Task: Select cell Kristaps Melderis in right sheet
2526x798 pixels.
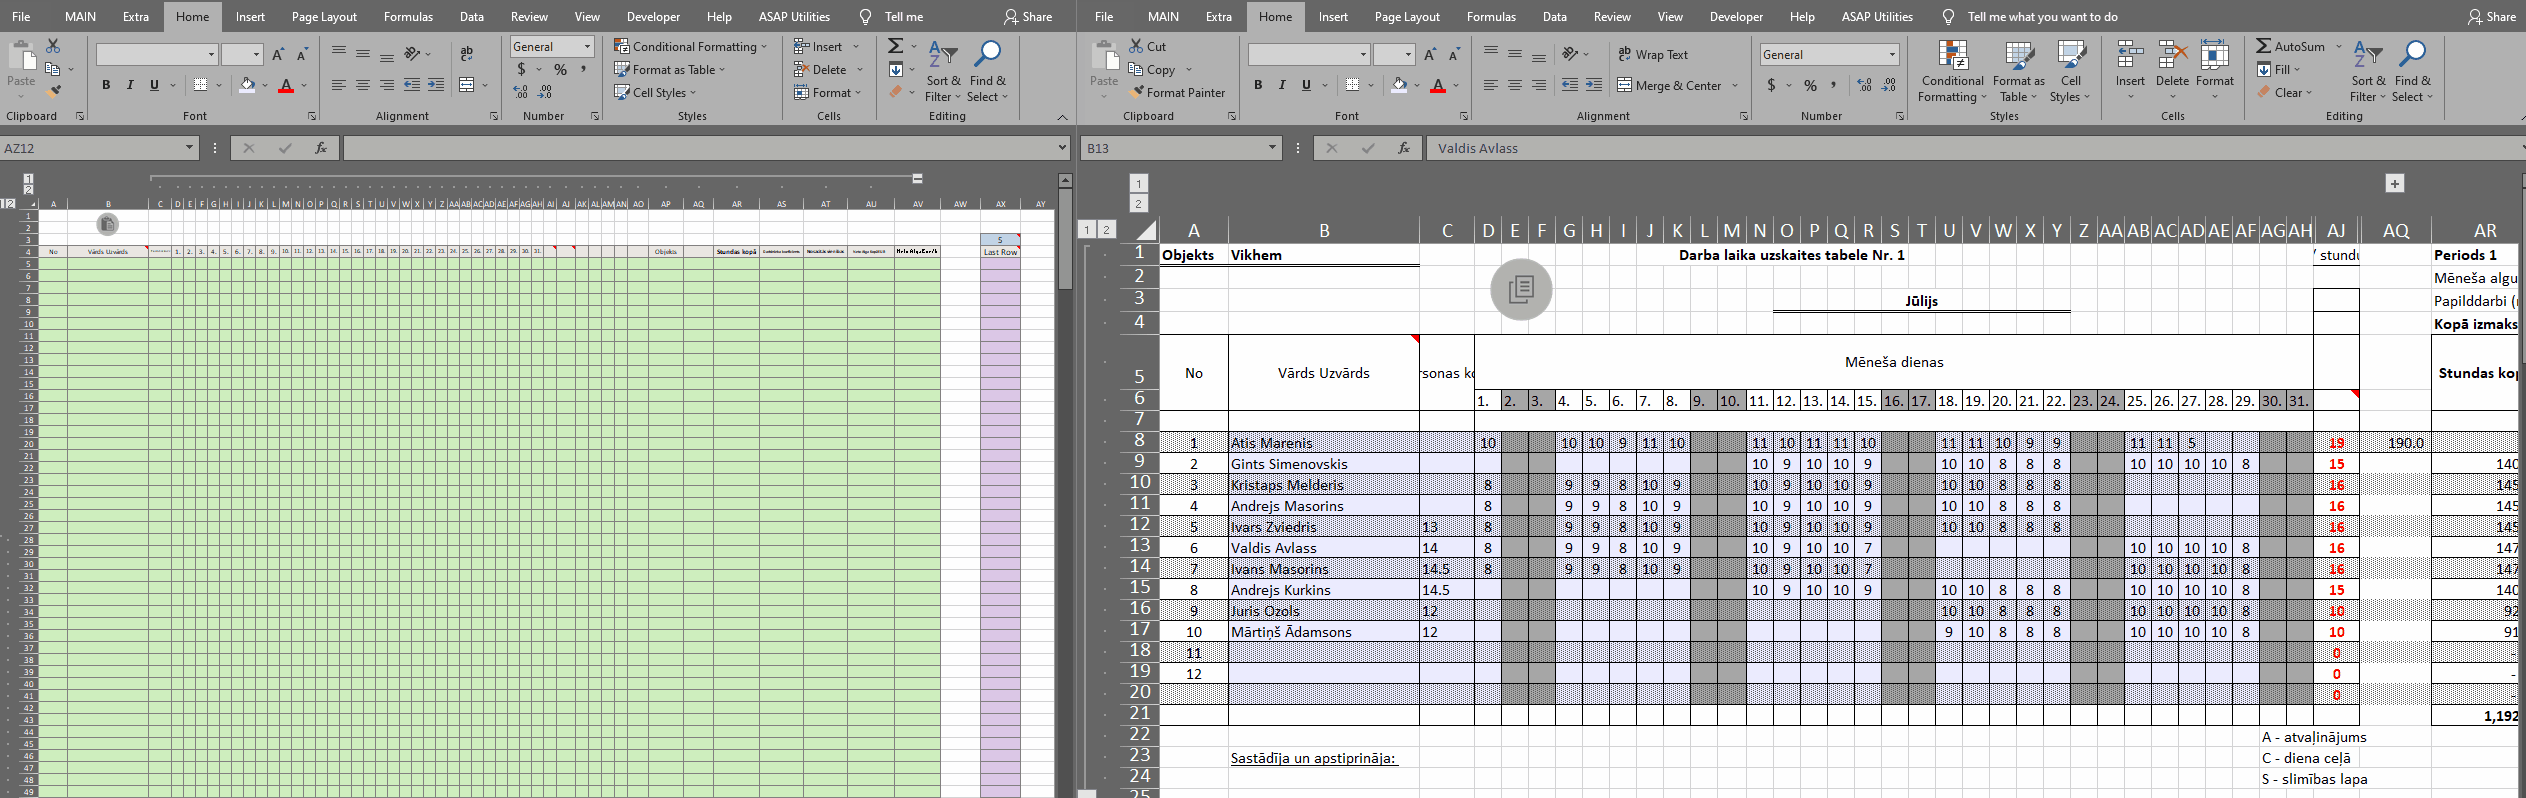Action: coord(1323,485)
